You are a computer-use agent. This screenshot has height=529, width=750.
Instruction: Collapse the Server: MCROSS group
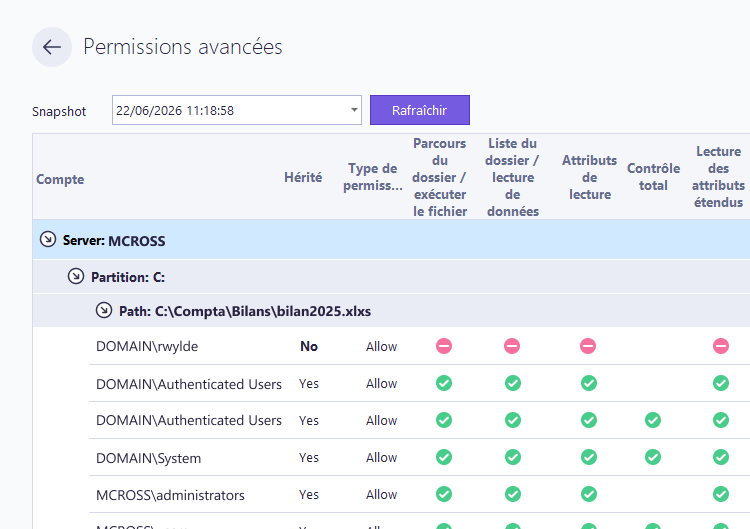point(48,239)
